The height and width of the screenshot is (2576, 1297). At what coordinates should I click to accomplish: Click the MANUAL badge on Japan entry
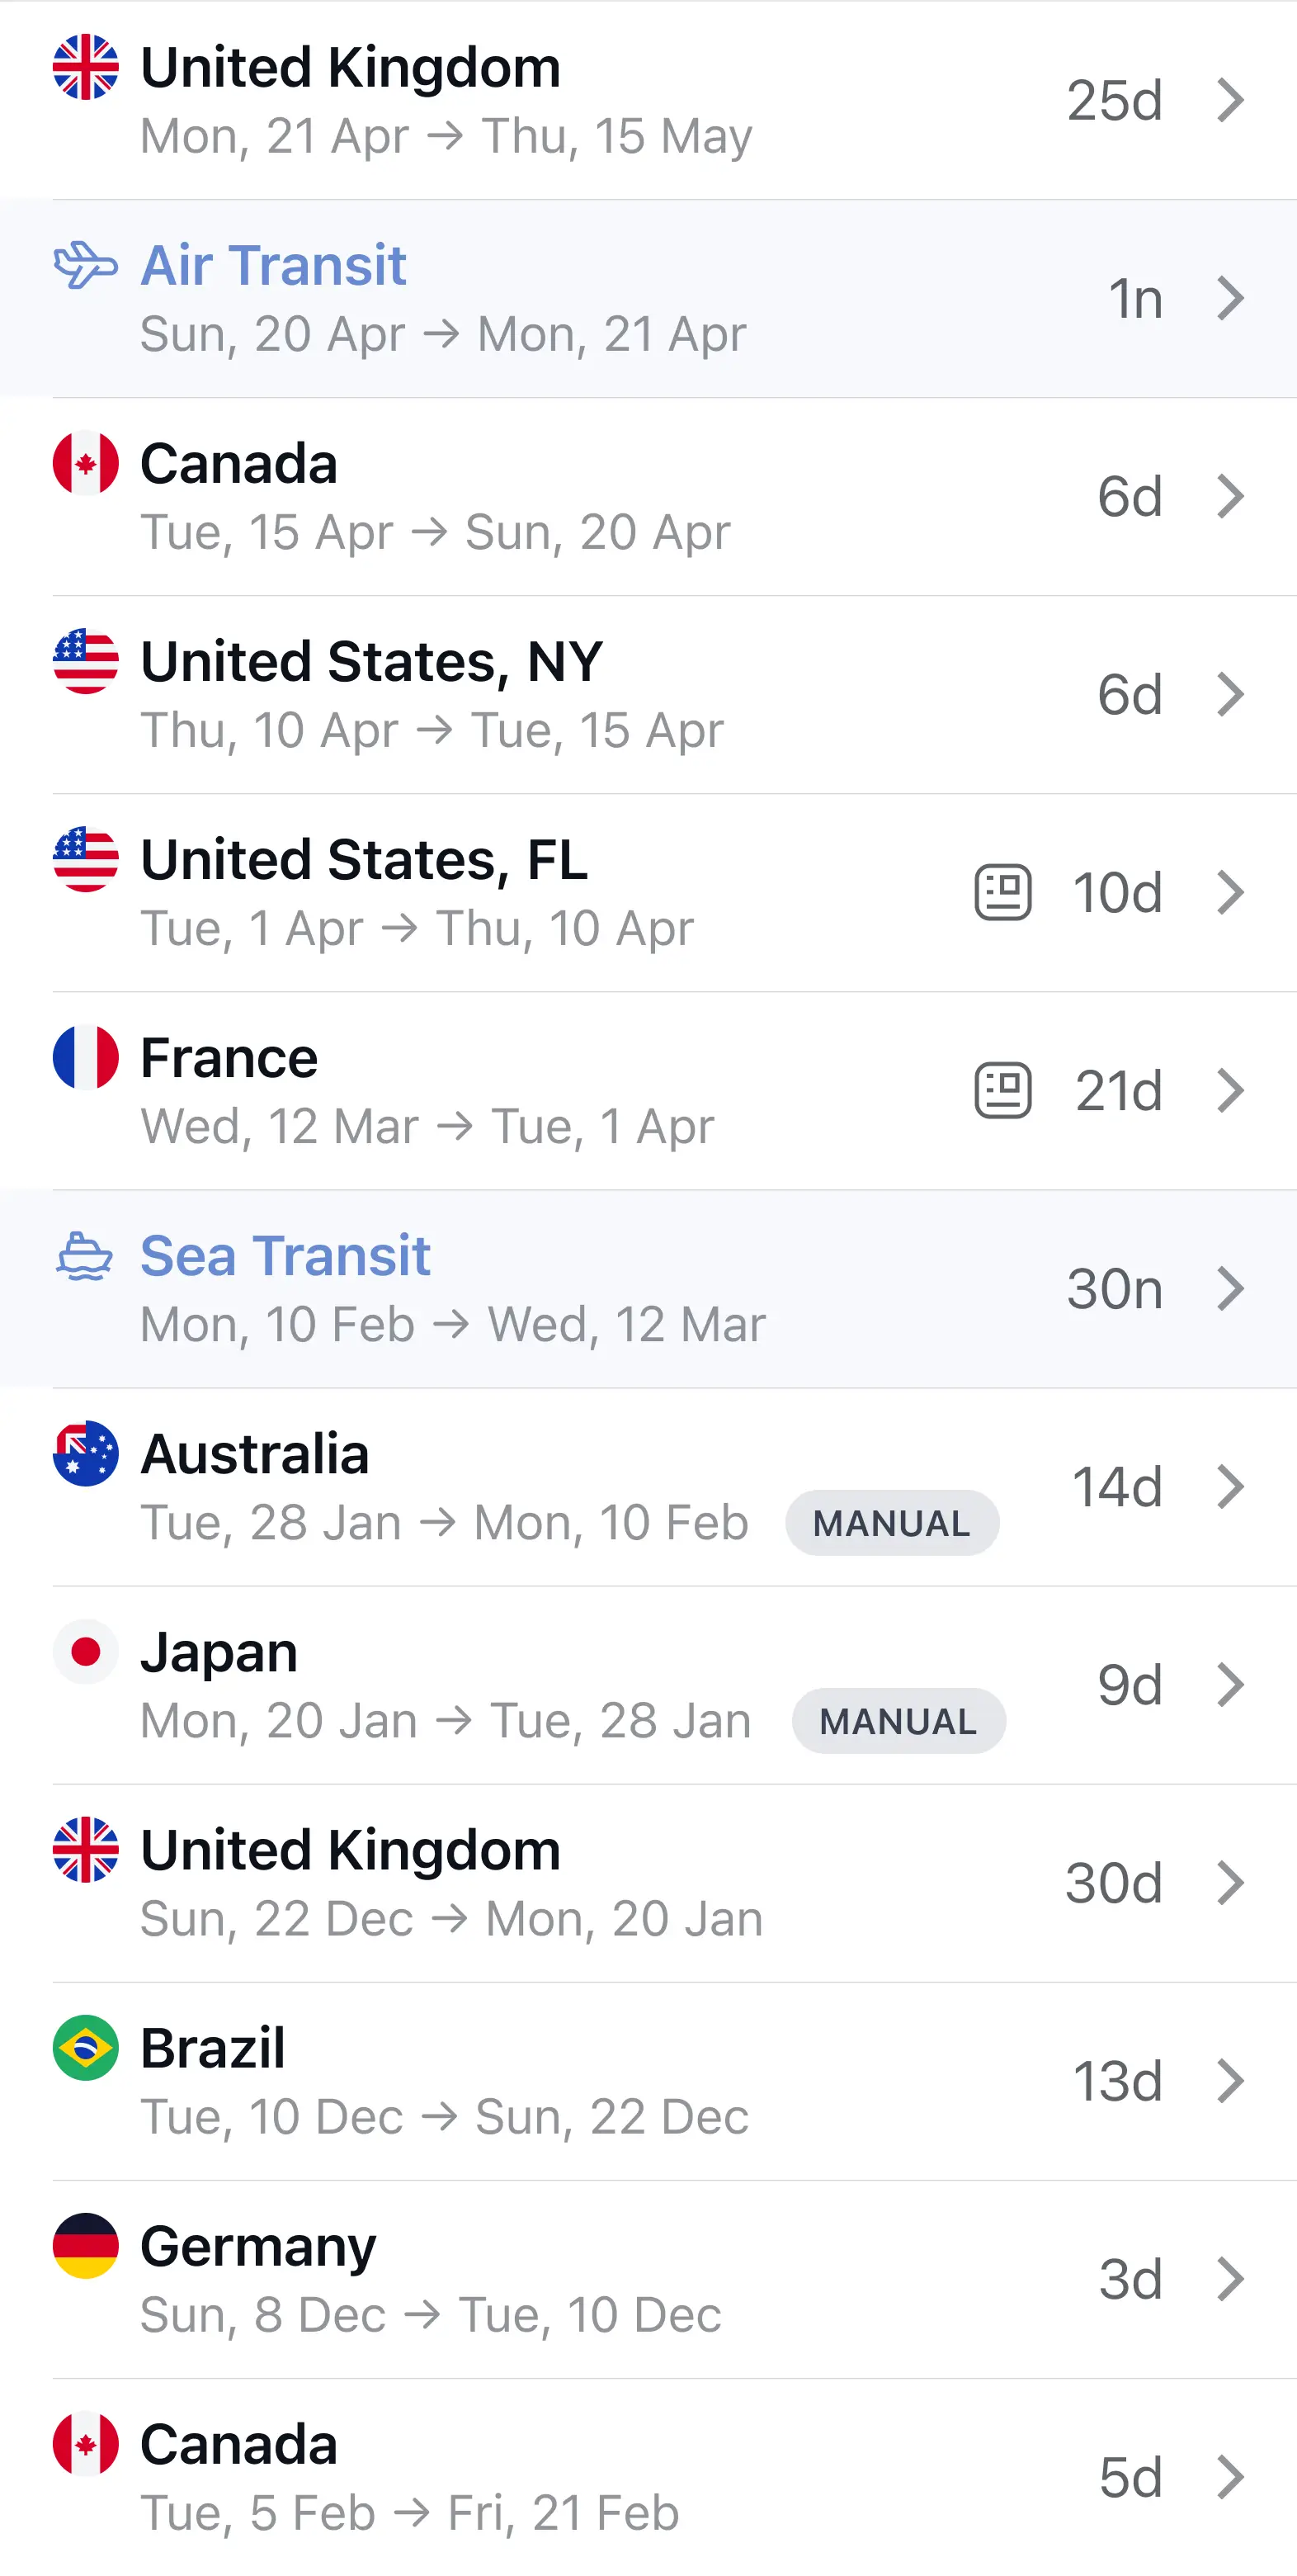click(x=898, y=1721)
